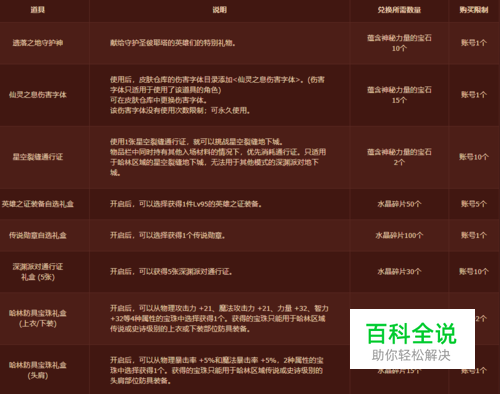Select the 深渊派对通行证礼盒 (5张) item name
Viewport: 500px width, 394px height.
(38, 272)
